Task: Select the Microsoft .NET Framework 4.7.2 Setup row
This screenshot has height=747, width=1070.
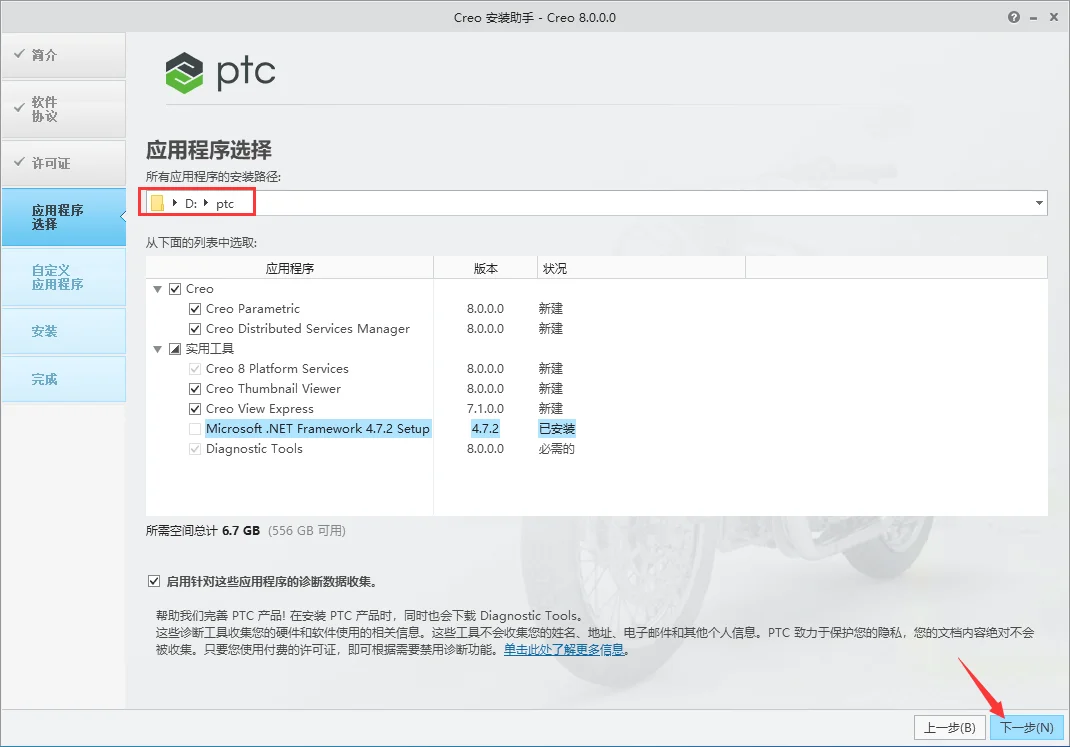Action: (x=318, y=428)
